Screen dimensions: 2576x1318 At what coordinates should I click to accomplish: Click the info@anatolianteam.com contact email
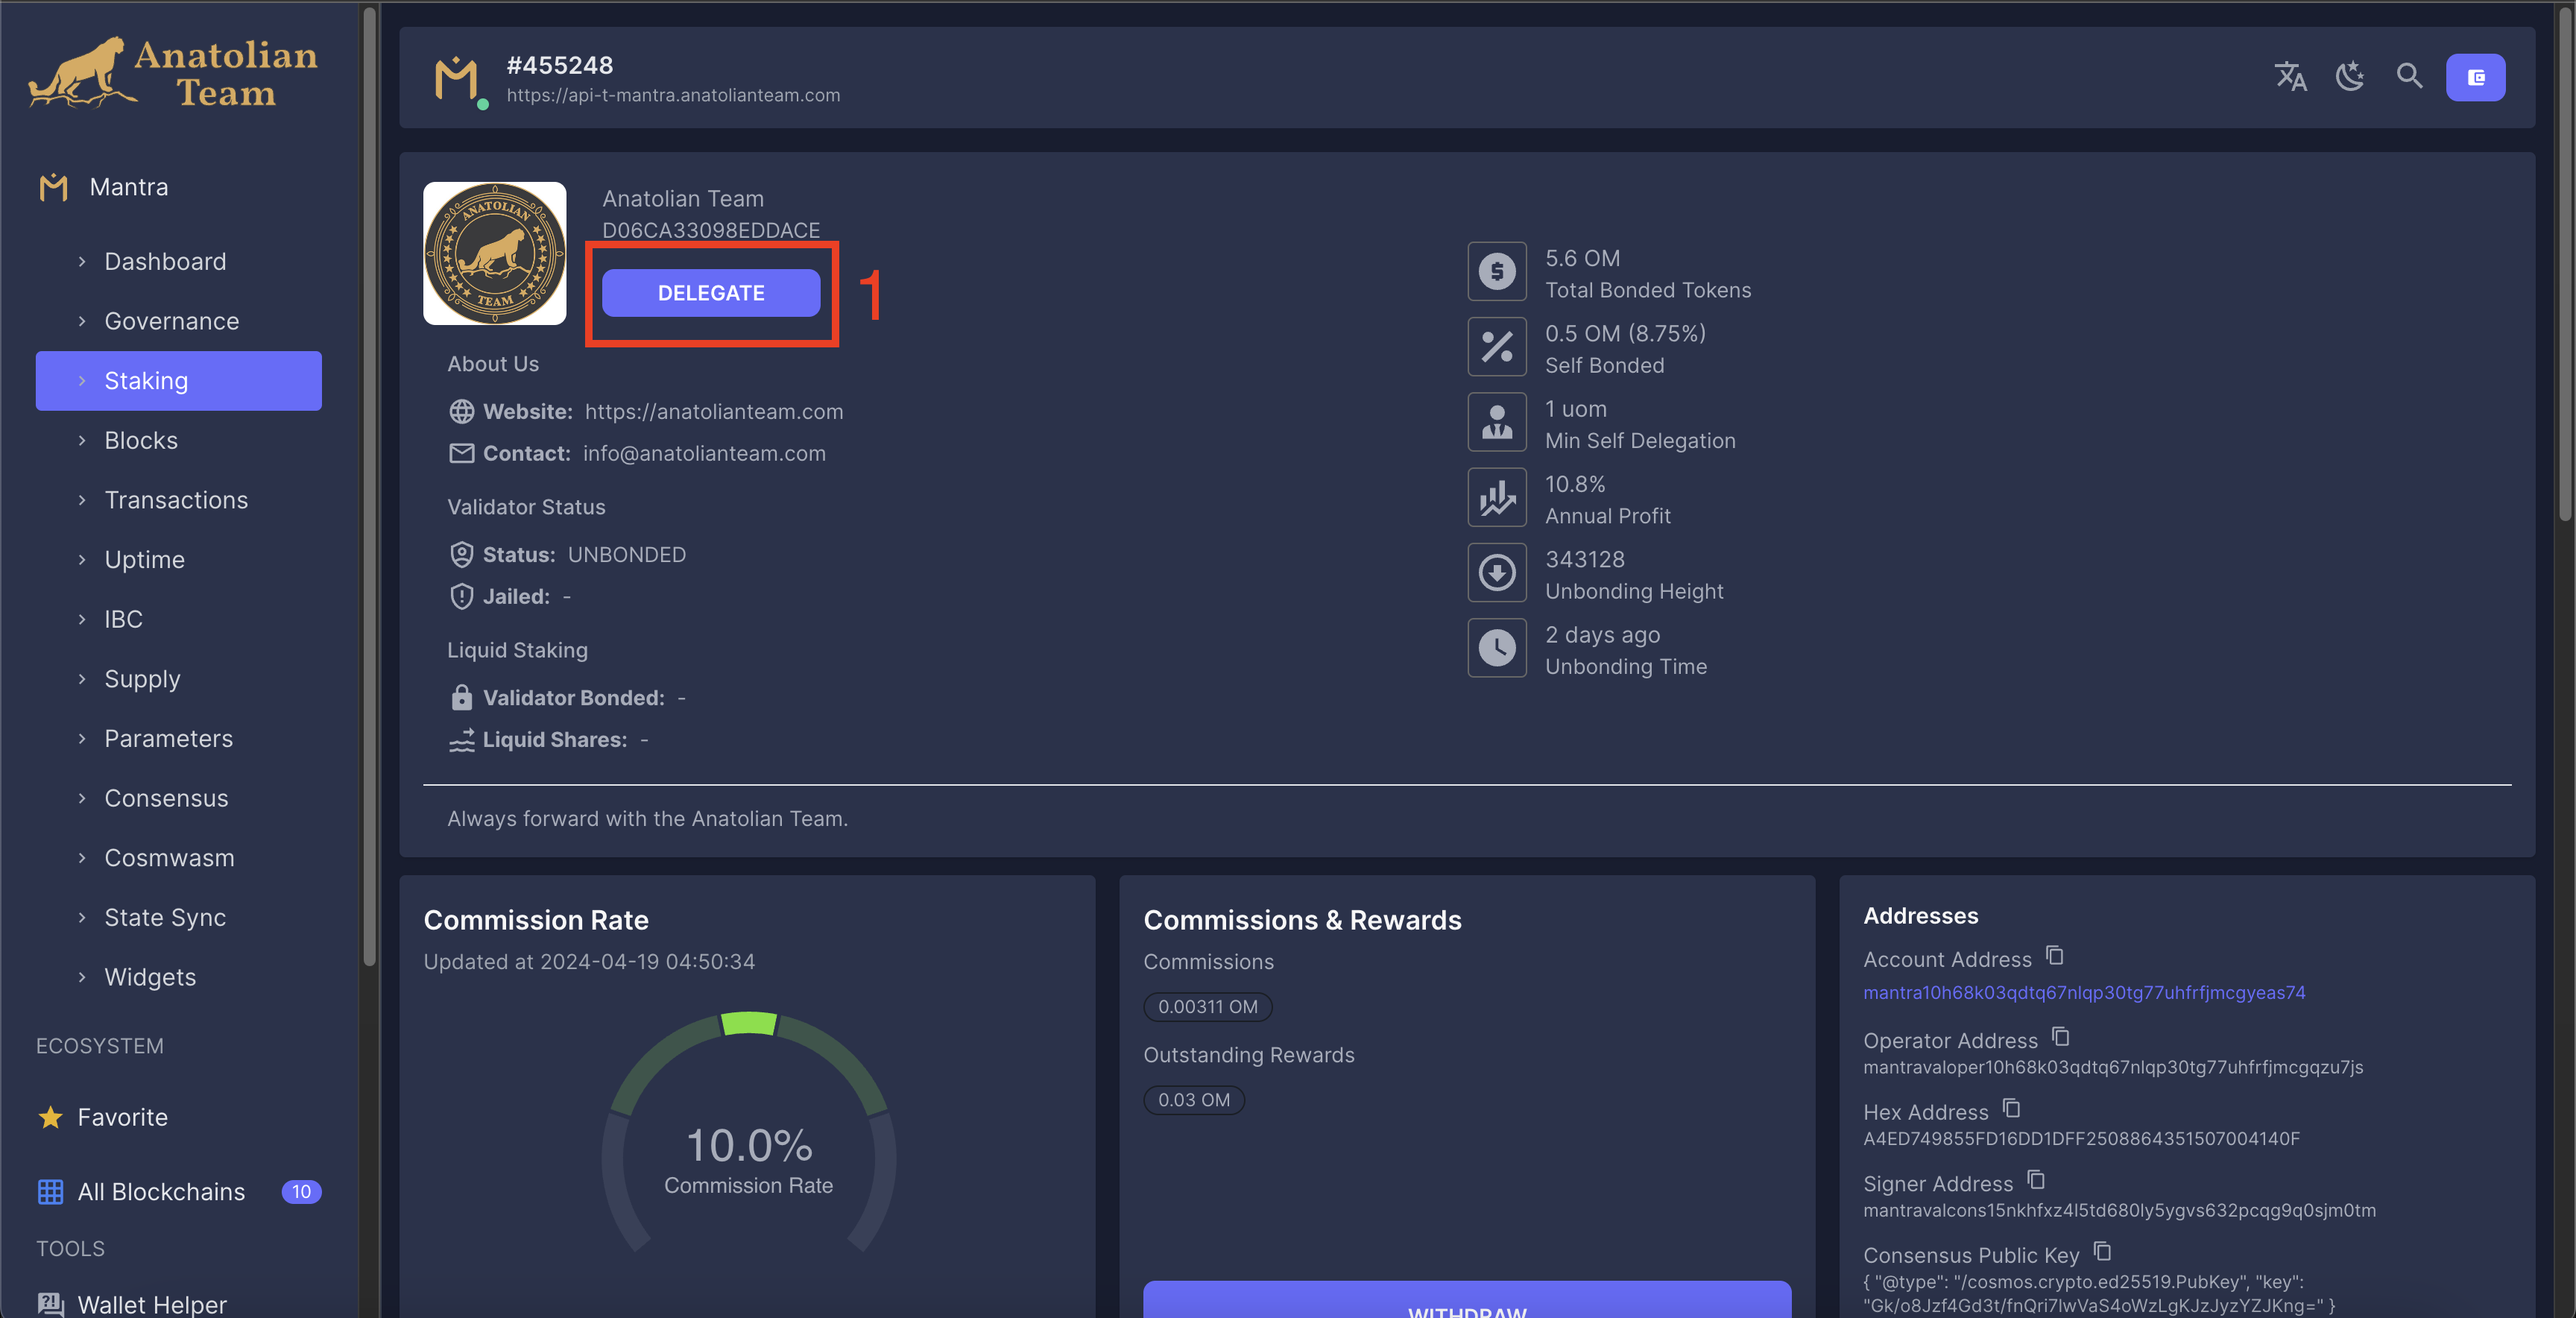(x=704, y=454)
